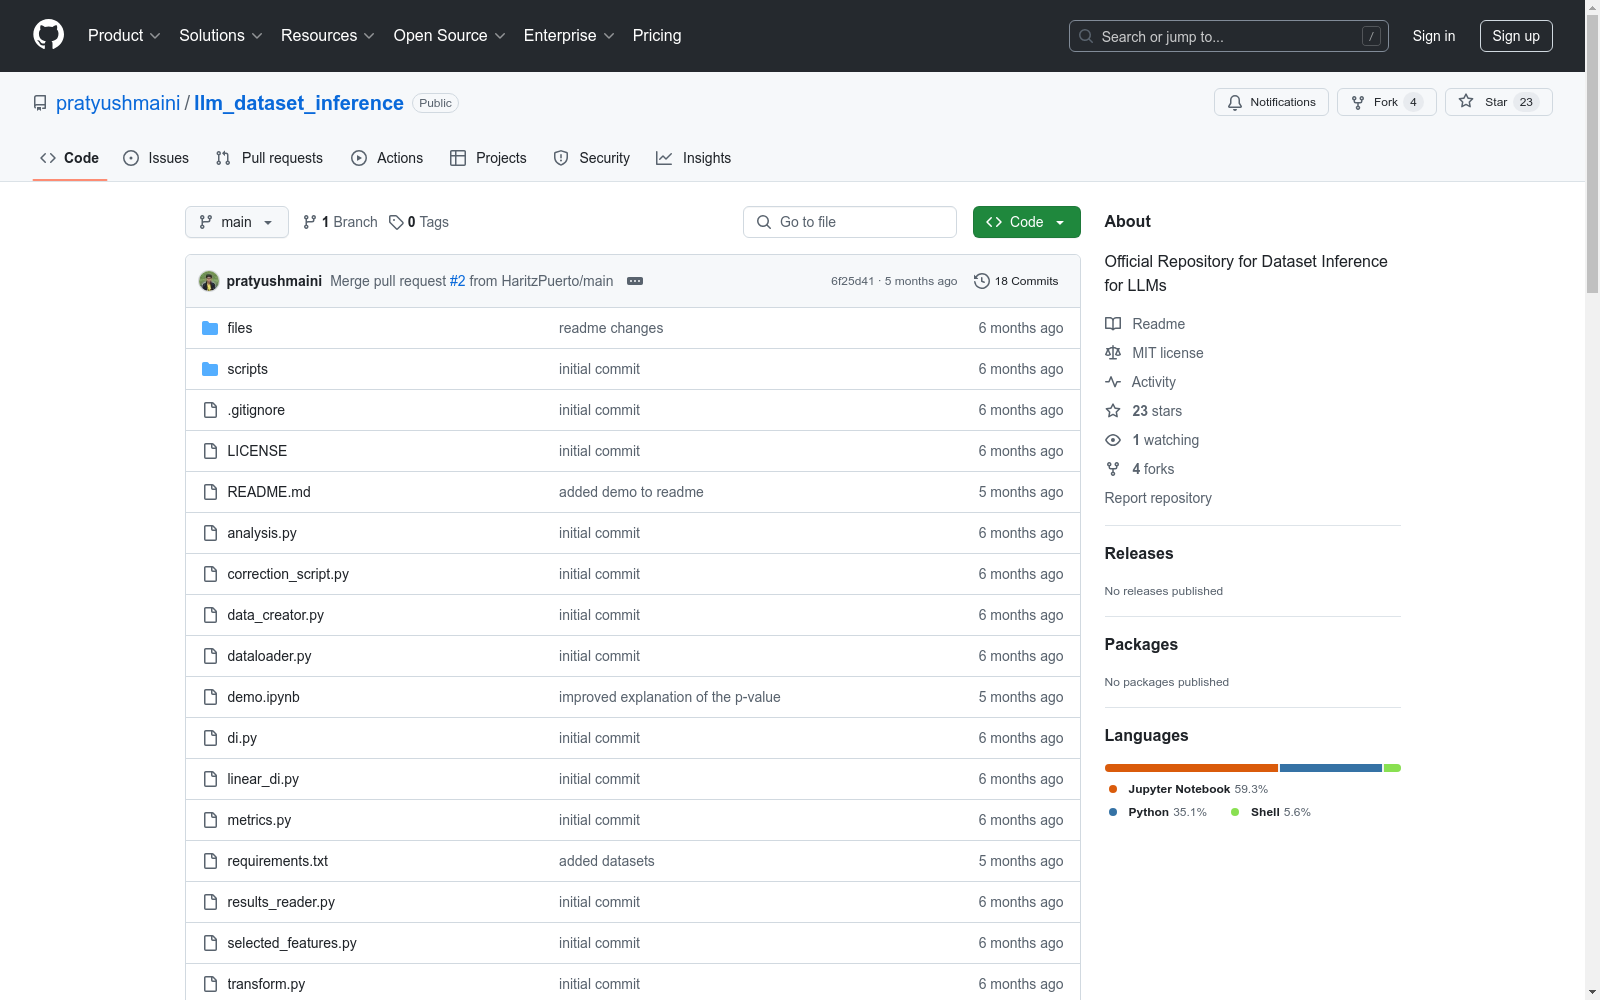This screenshot has width=1600, height=1000.
Task: Open the requirements.txt file
Action: 277,861
